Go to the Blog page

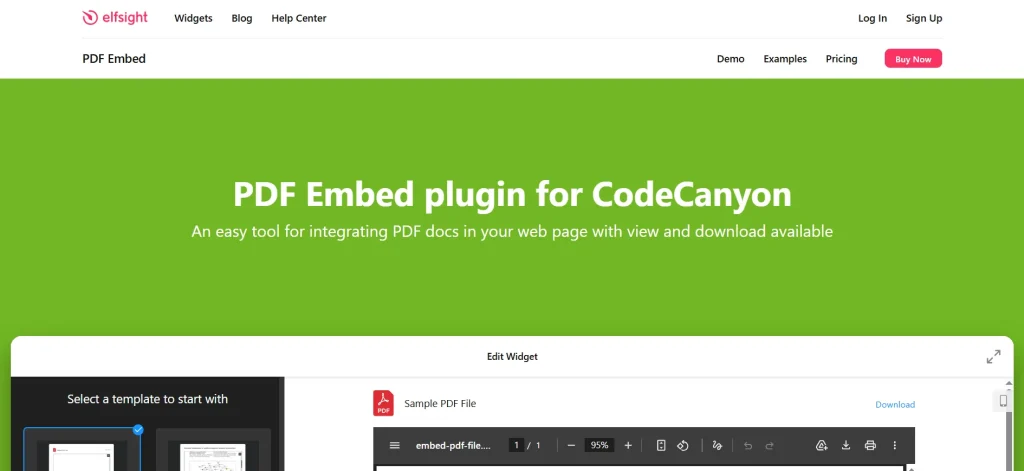[x=242, y=18]
